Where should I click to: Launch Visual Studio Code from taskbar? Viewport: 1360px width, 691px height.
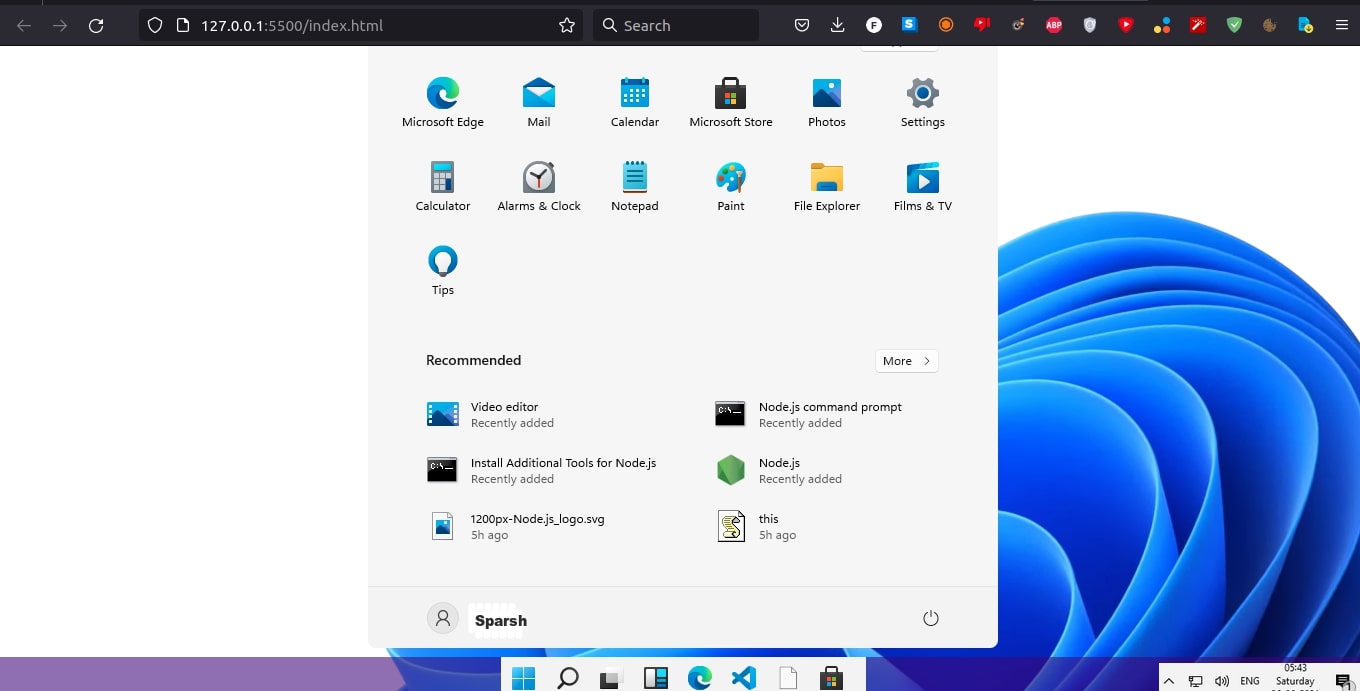[x=744, y=678]
